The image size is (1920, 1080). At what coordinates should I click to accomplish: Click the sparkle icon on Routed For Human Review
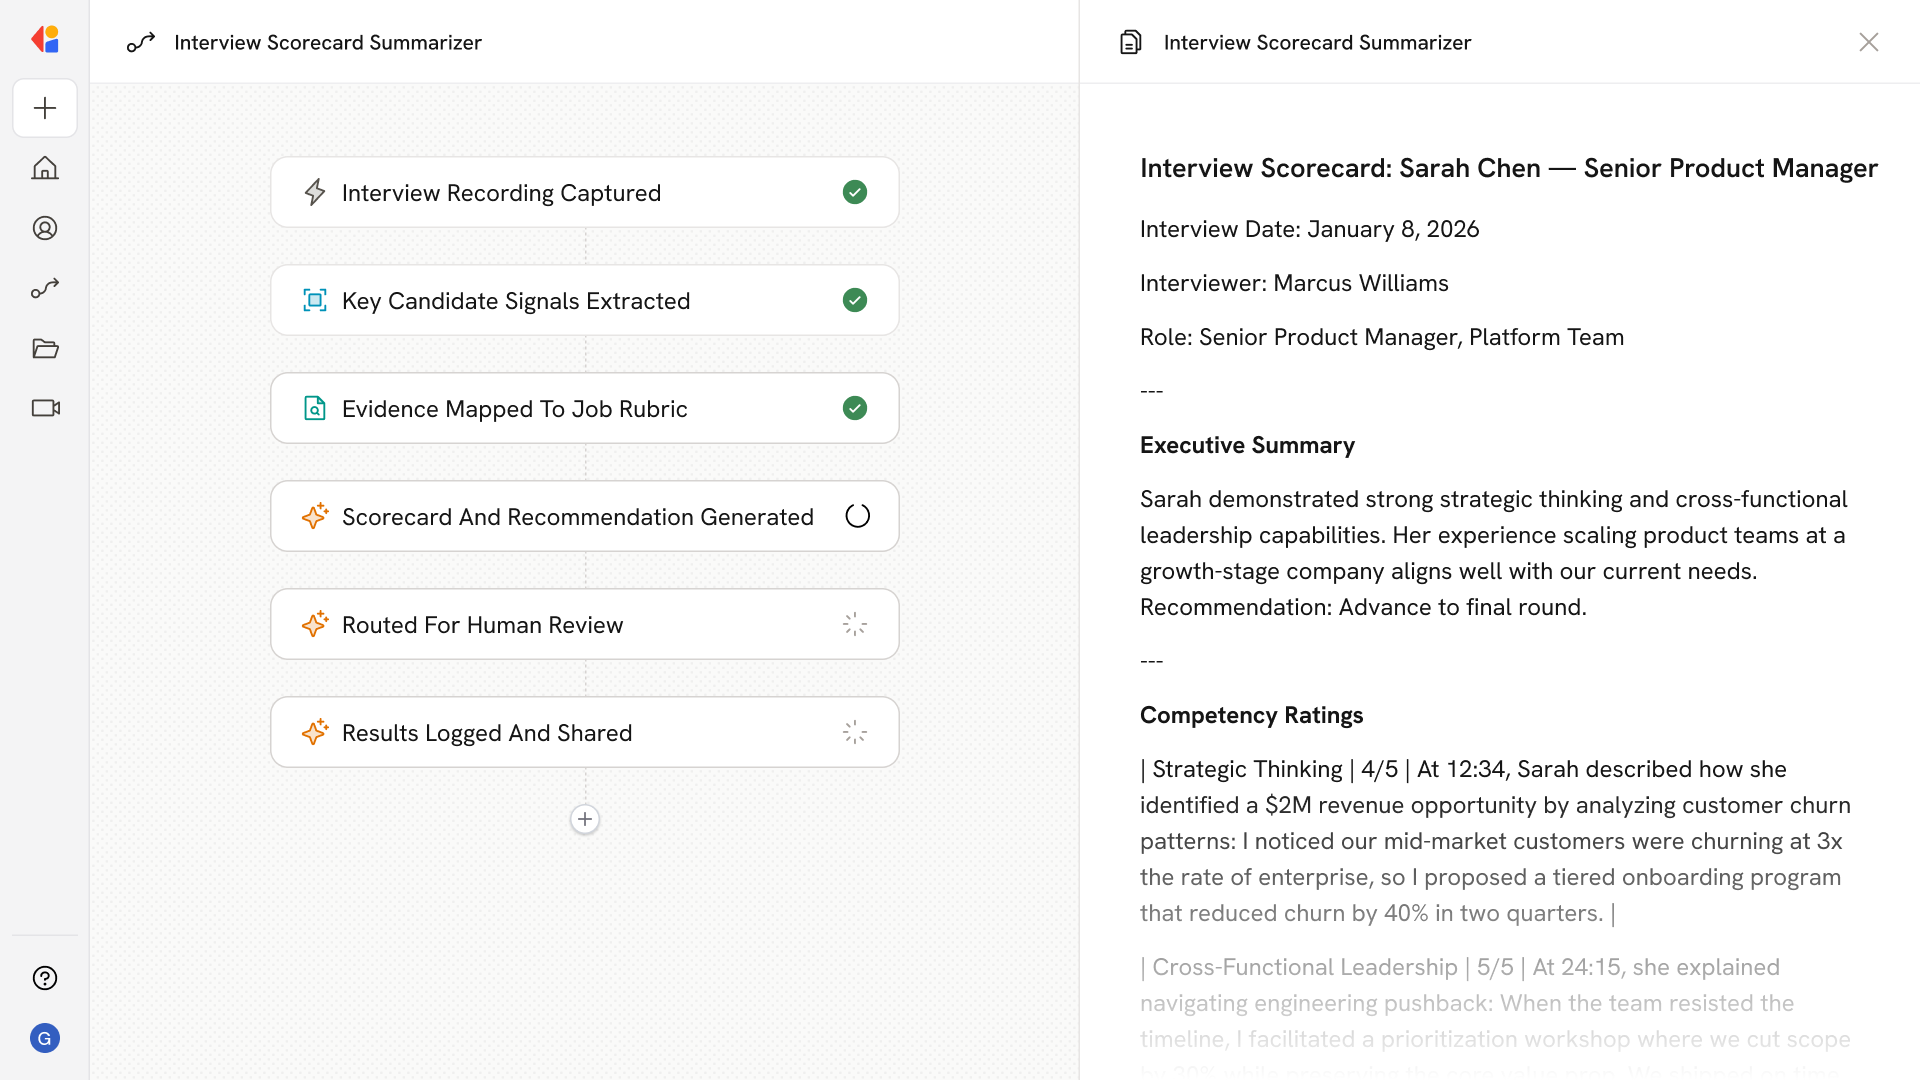[x=315, y=624]
